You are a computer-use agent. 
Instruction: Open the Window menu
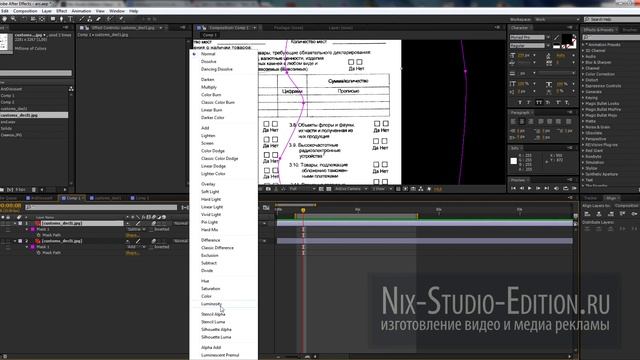[x=117, y=11]
